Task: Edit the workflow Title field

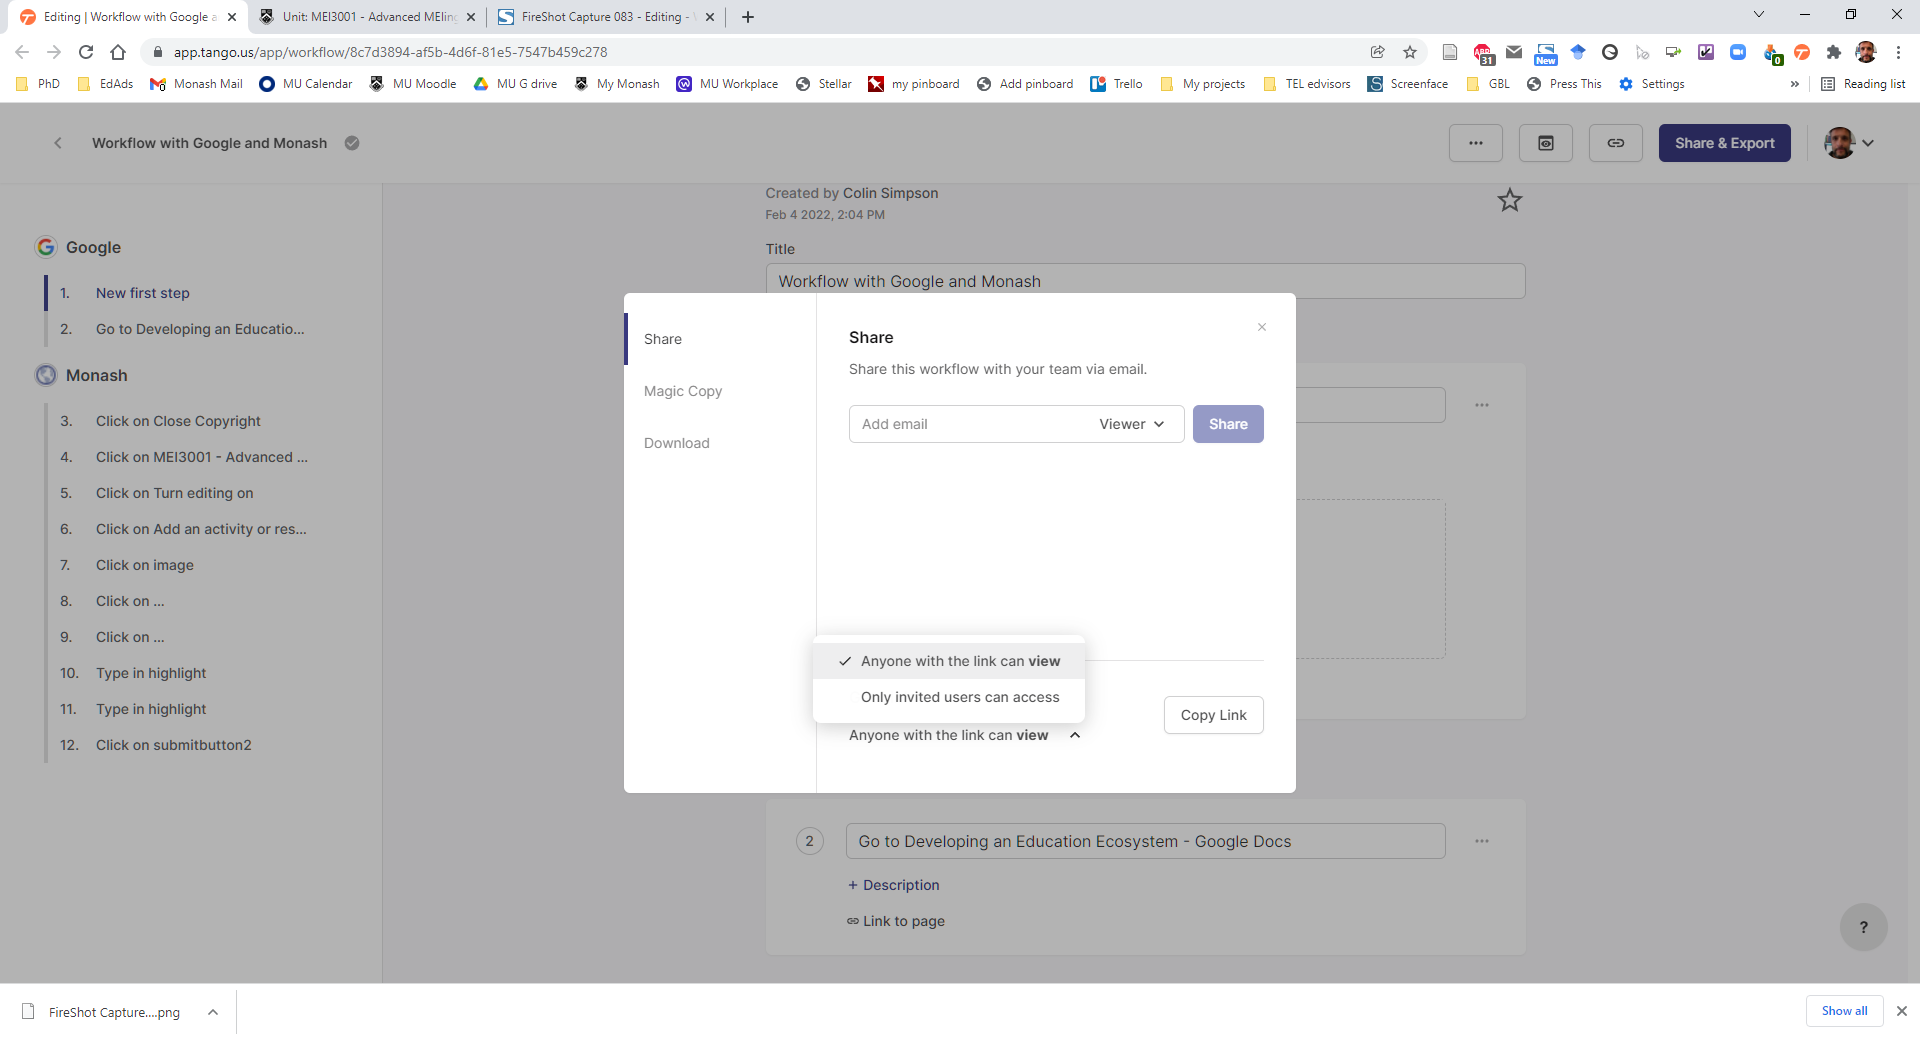Action: [x=1146, y=281]
